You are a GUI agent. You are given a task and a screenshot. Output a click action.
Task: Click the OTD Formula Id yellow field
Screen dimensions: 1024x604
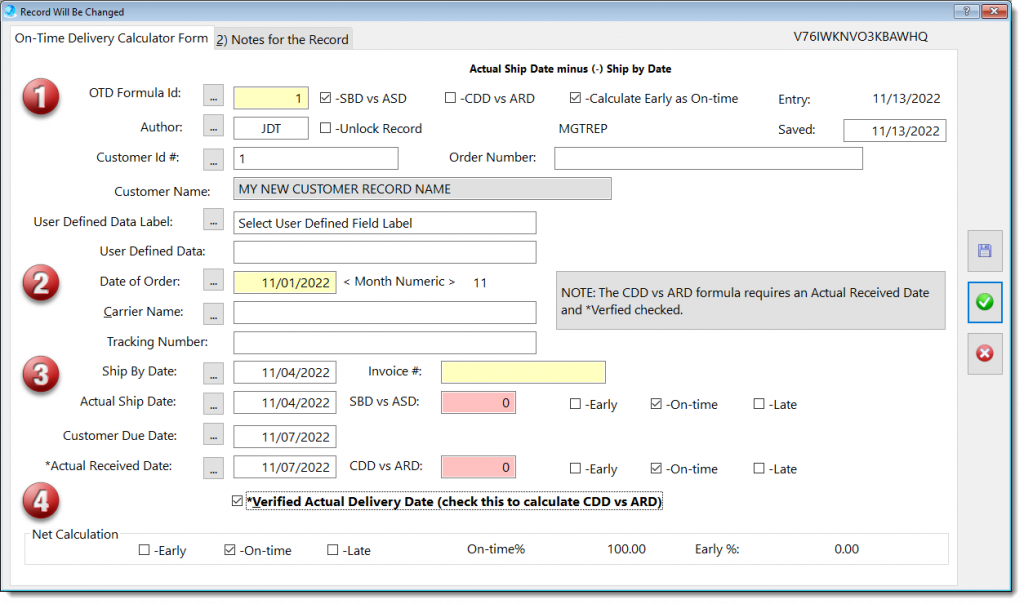[x=271, y=98]
